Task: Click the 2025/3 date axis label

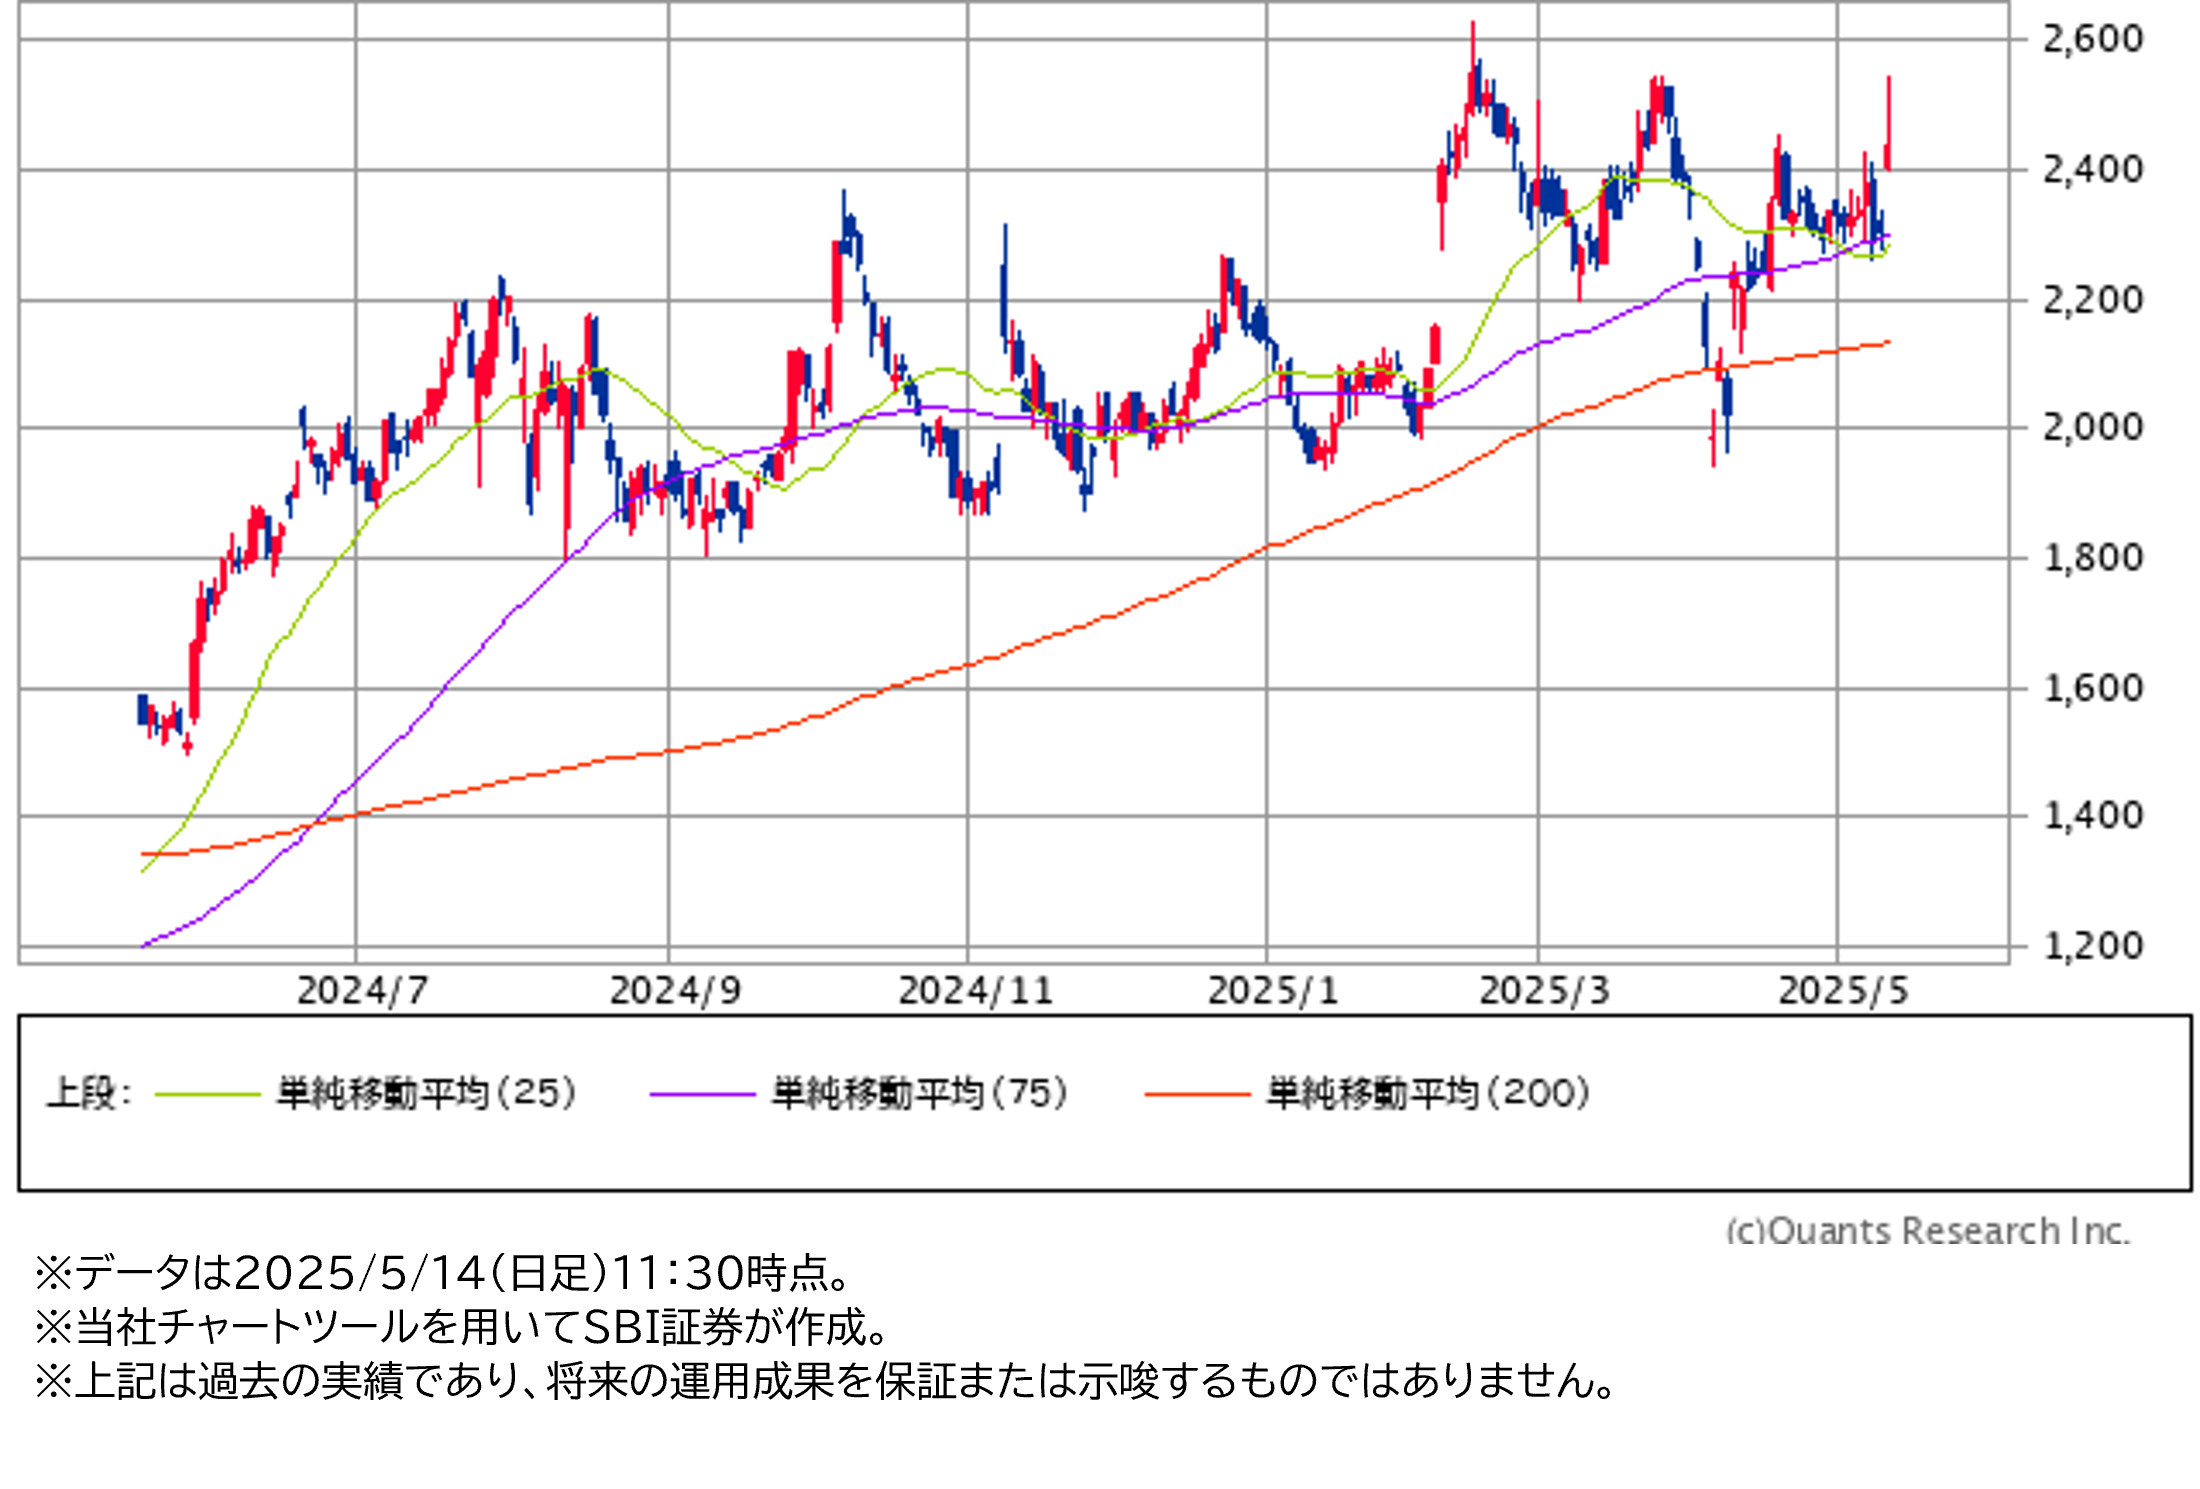Action: pyautogui.click(x=1544, y=991)
